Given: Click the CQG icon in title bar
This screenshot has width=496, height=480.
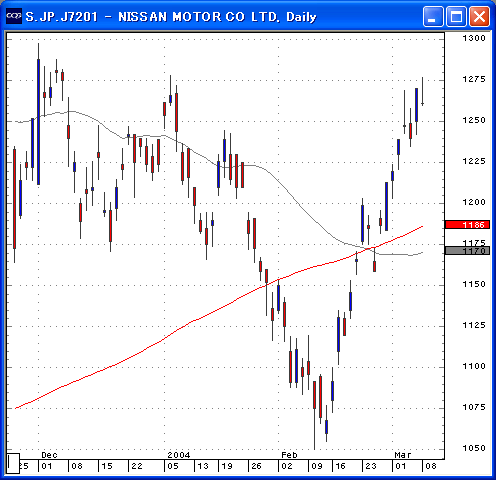Looking at the screenshot, I should point(14,16).
